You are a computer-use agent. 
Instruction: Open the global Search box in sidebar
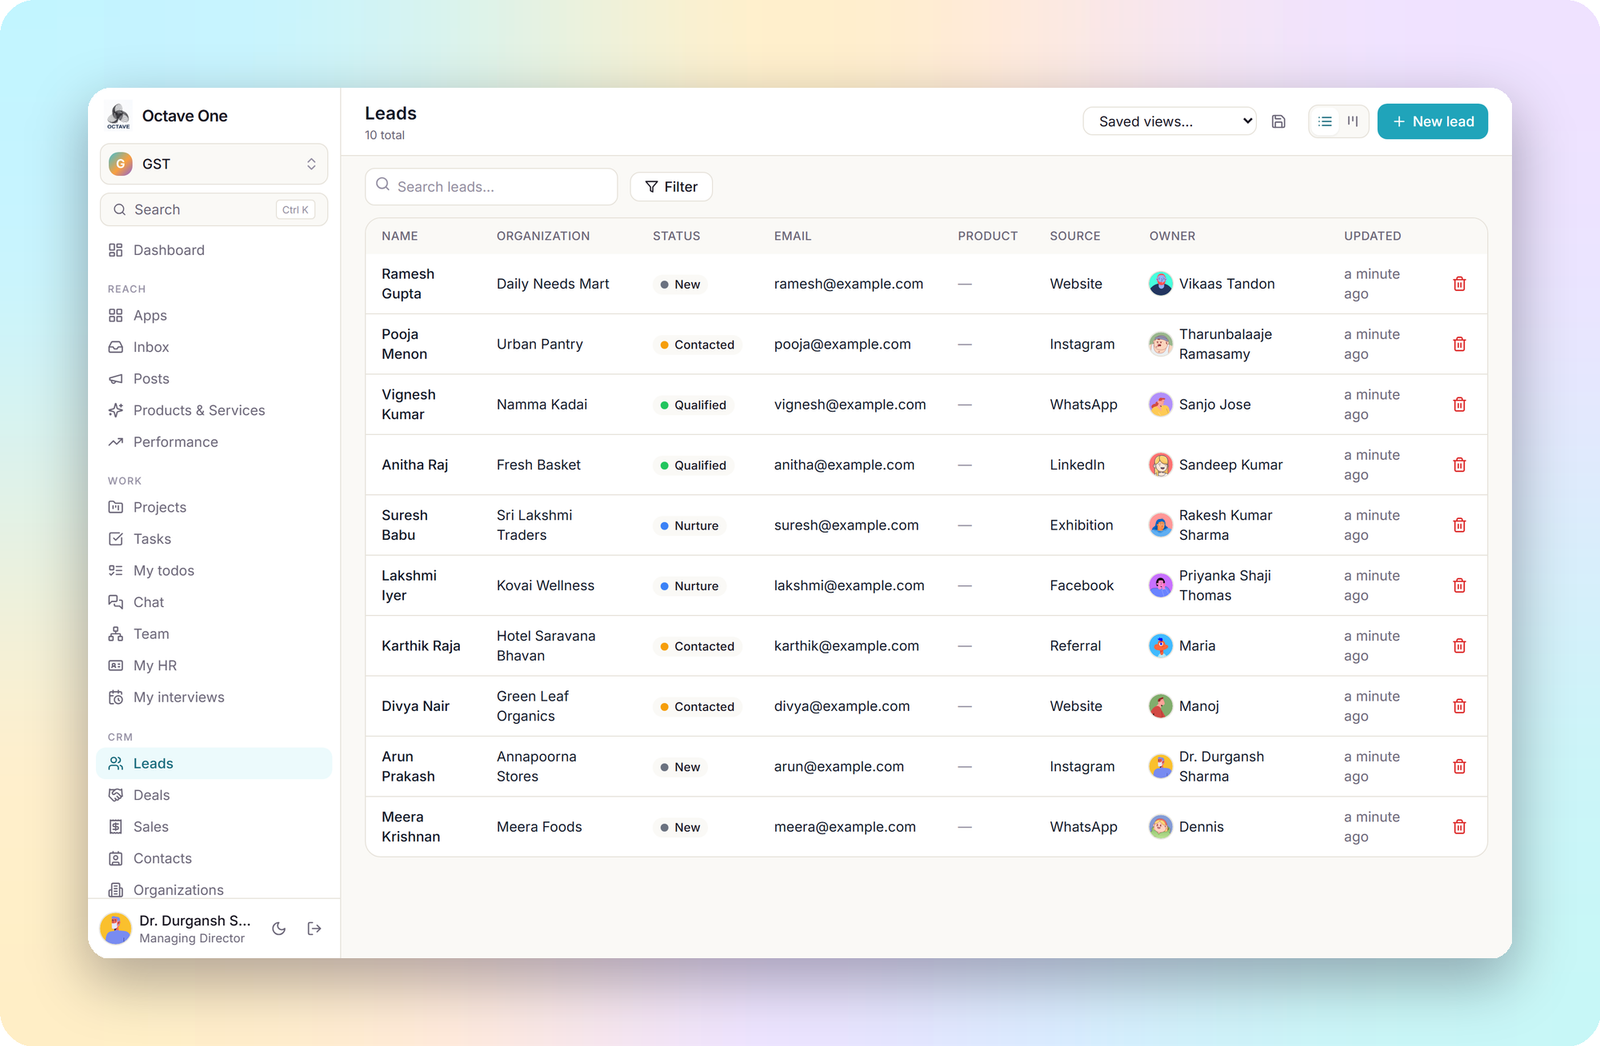point(214,210)
